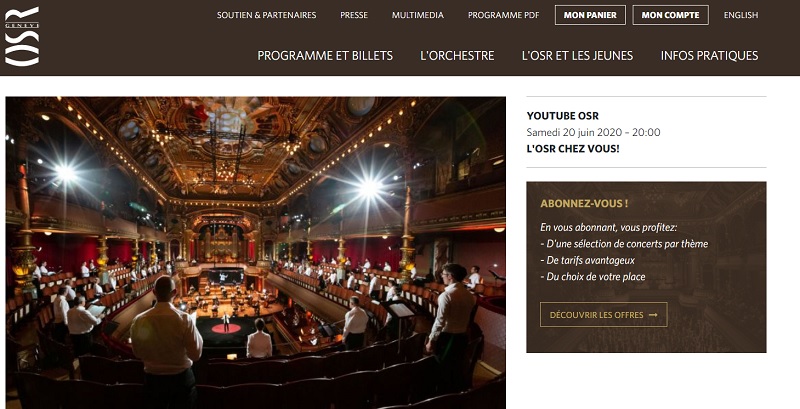Click the 'Du choix de votre place' line
This screenshot has height=409, width=800.
pyautogui.click(x=593, y=277)
